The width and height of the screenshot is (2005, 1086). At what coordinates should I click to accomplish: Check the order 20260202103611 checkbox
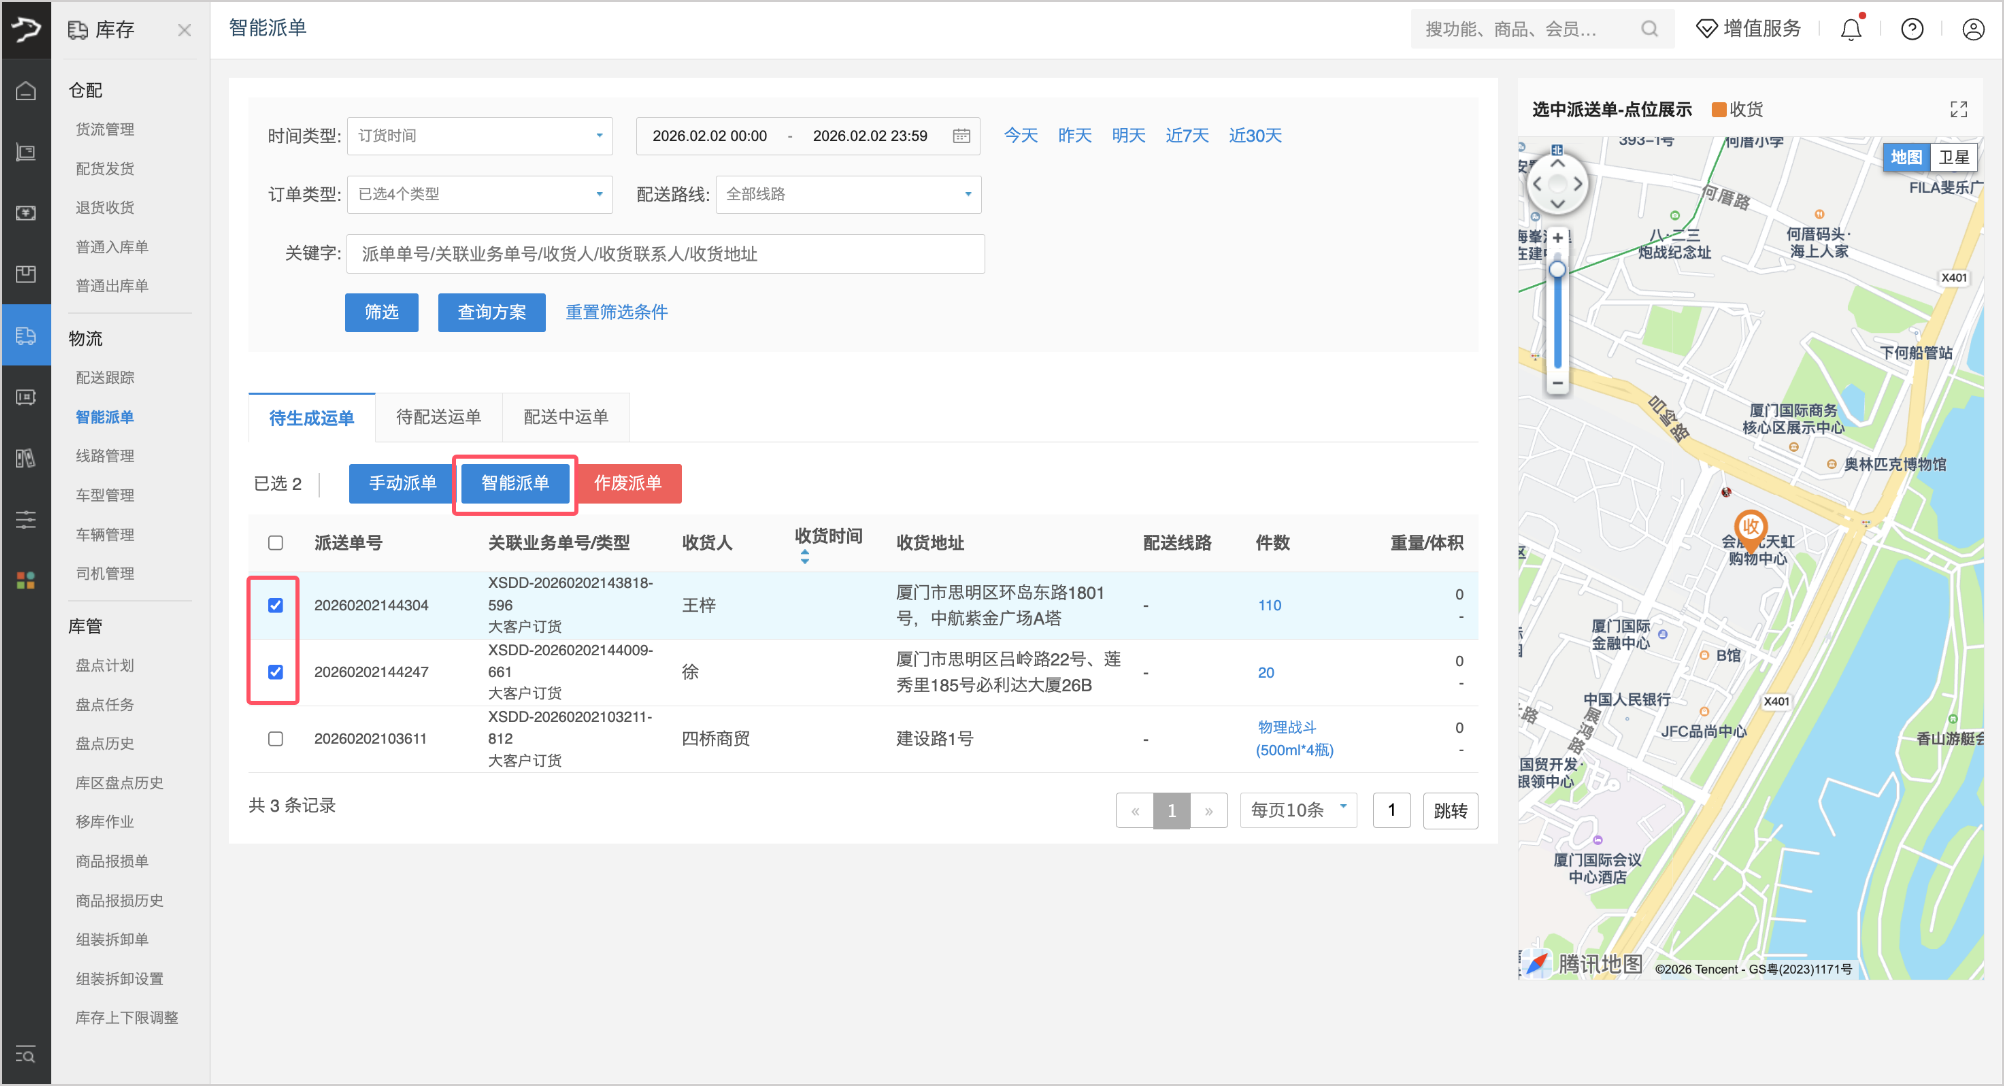coord(276,739)
